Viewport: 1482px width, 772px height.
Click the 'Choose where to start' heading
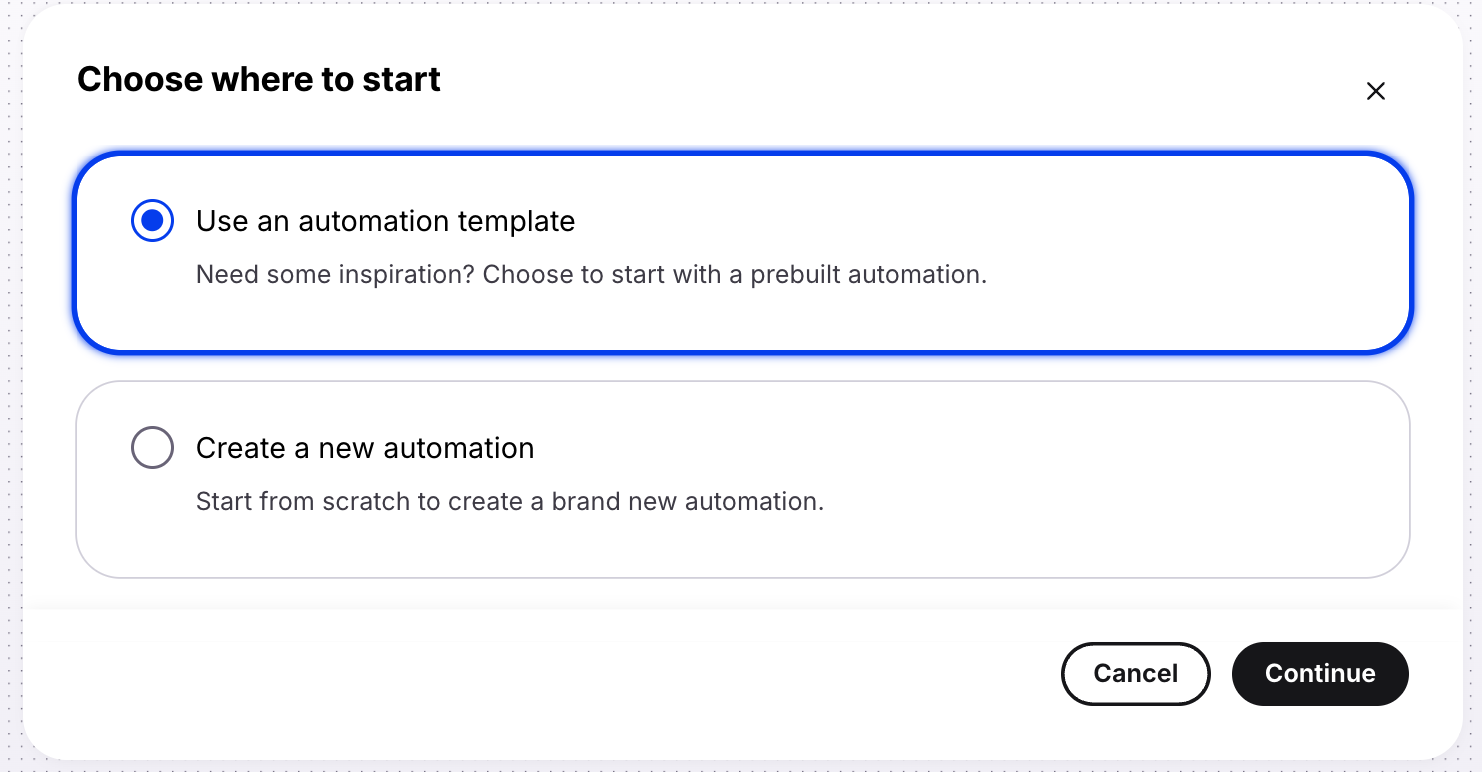coord(259,80)
